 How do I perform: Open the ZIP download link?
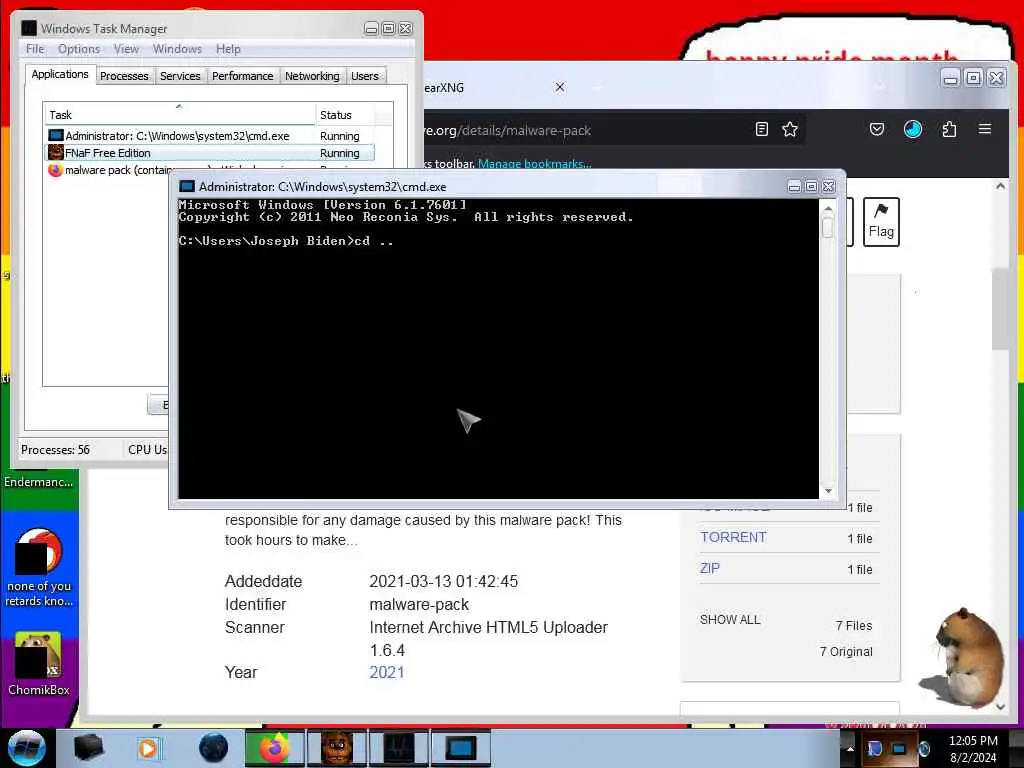click(710, 568)
